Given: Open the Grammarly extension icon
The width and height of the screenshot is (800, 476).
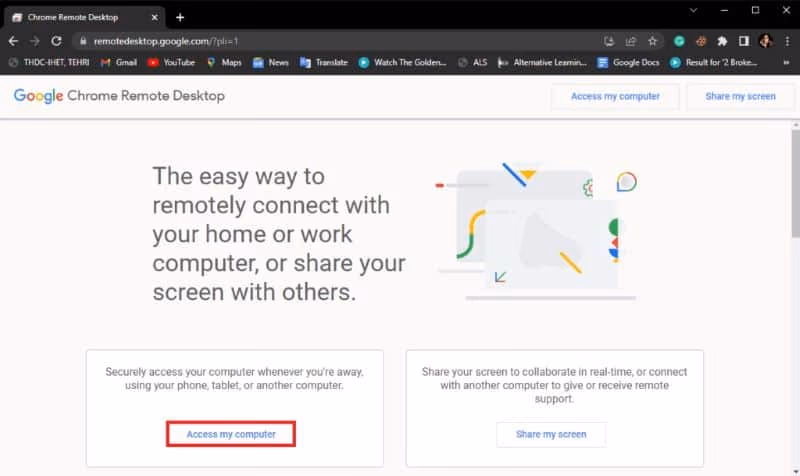Looking at the screenshot, I should [679, 41].
